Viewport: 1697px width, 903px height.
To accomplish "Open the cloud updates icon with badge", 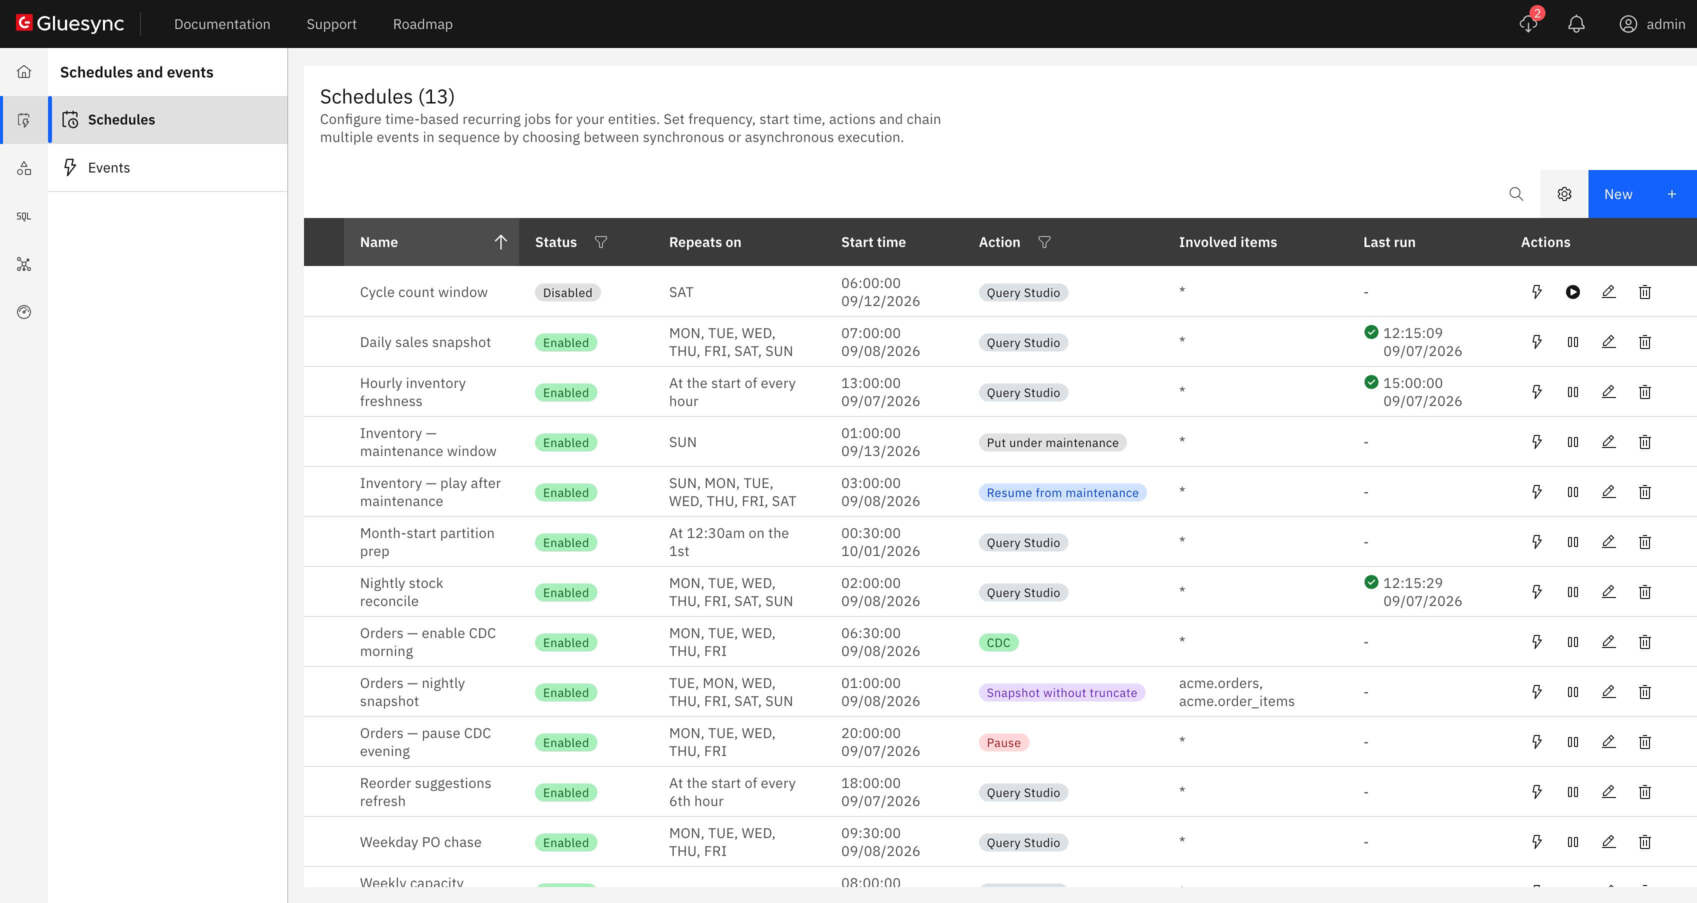I will click(x=1529, y=22).
